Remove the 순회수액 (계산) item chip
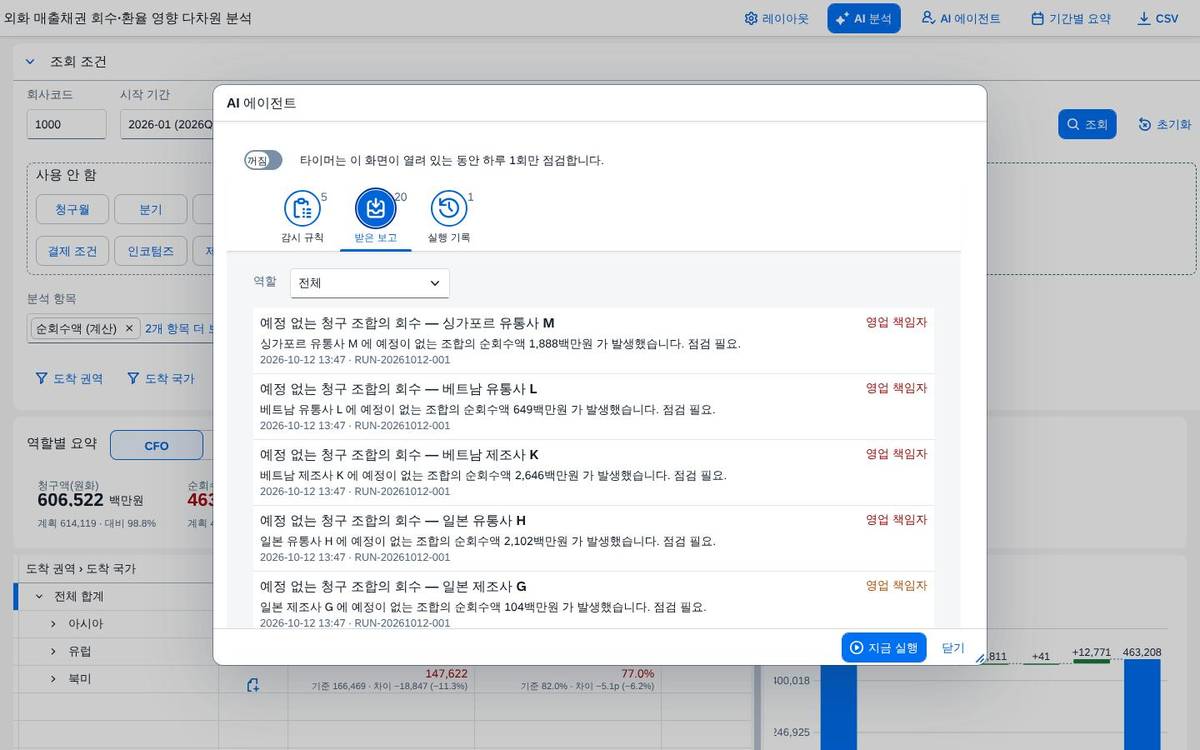The image size is (1200, 750). click(129, 328)
